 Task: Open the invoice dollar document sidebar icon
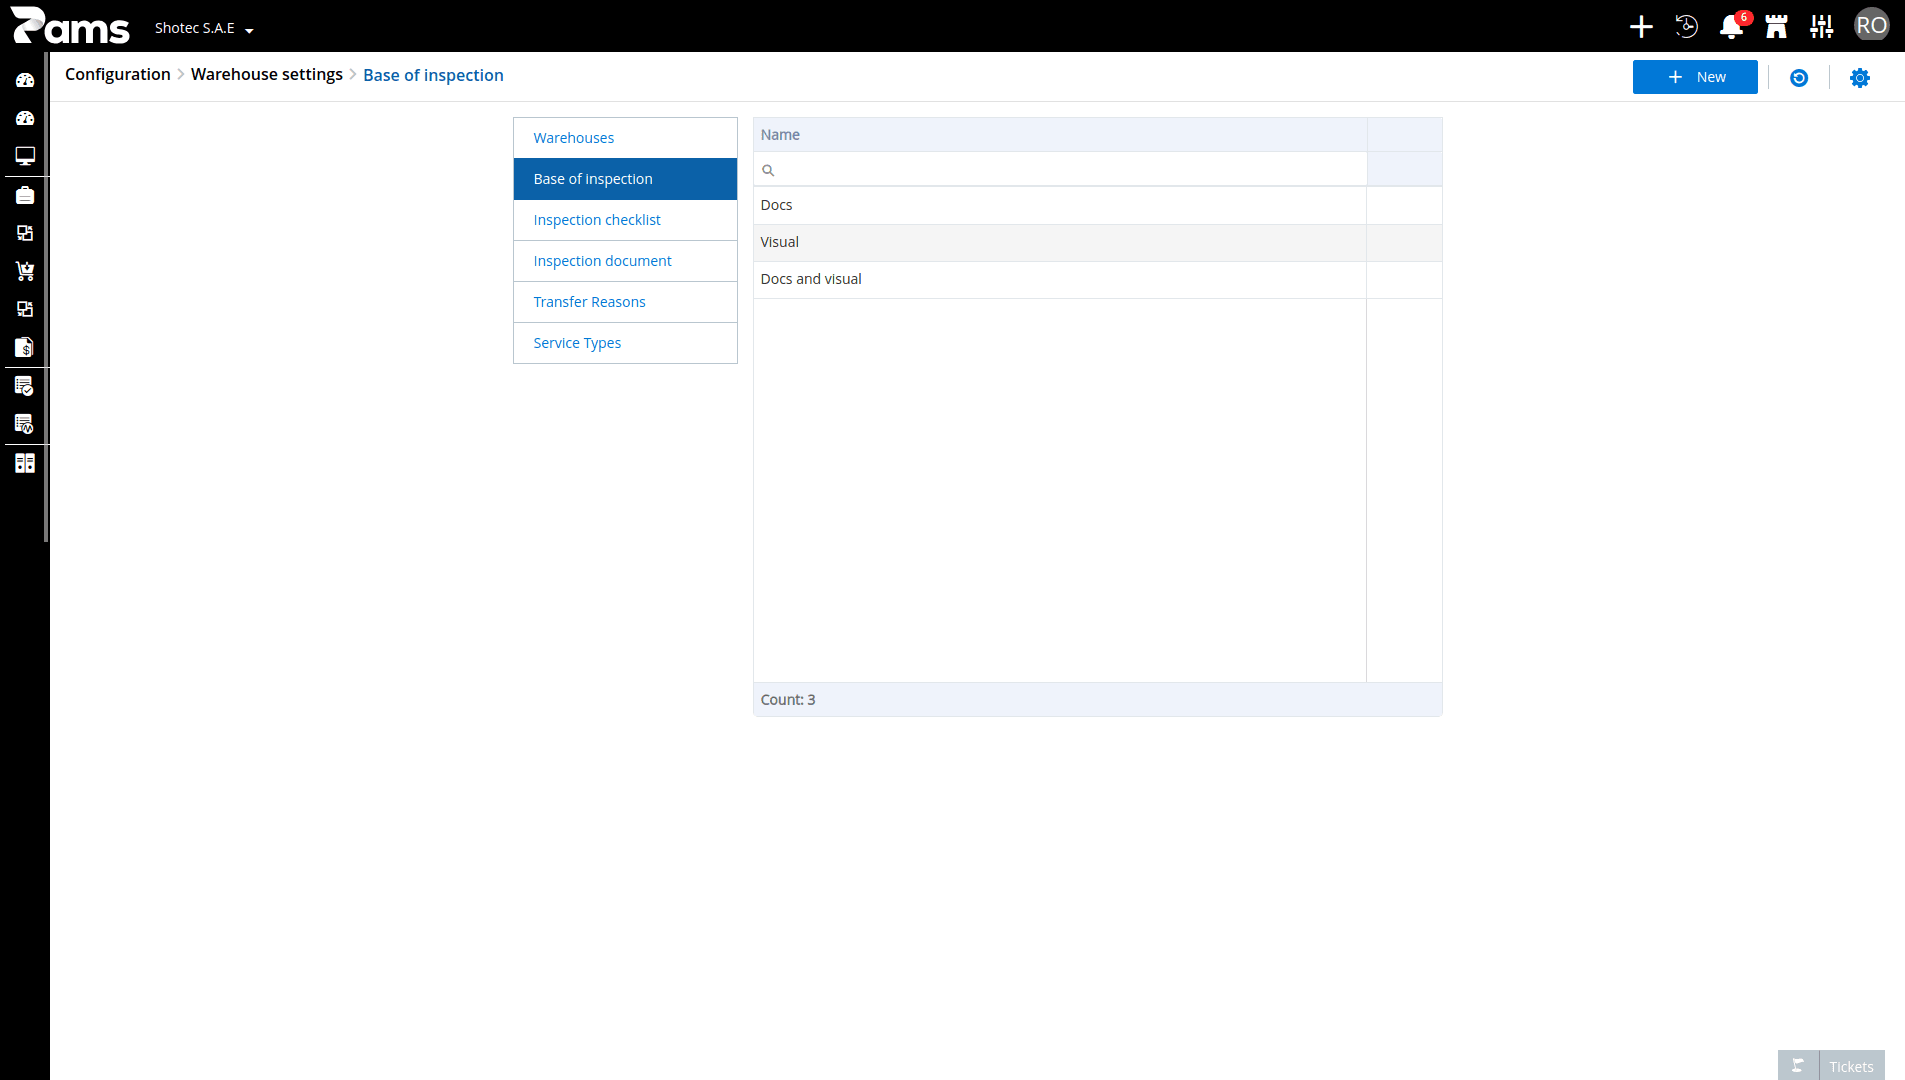click(x=25, y=347)
